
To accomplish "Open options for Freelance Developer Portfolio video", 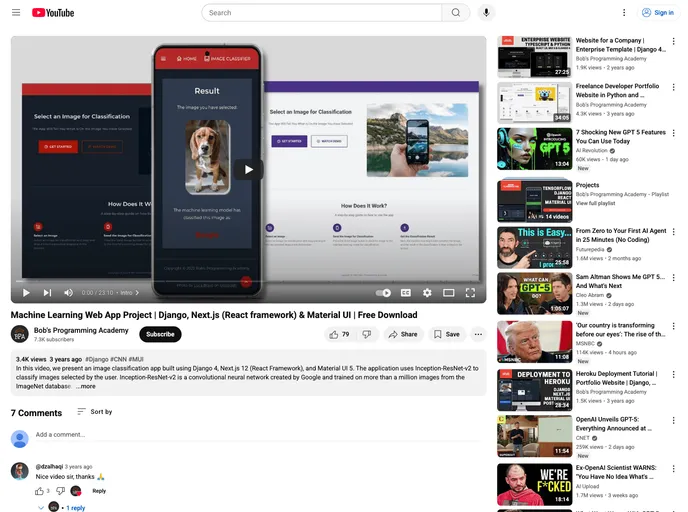I will click(x=673, y=87).
